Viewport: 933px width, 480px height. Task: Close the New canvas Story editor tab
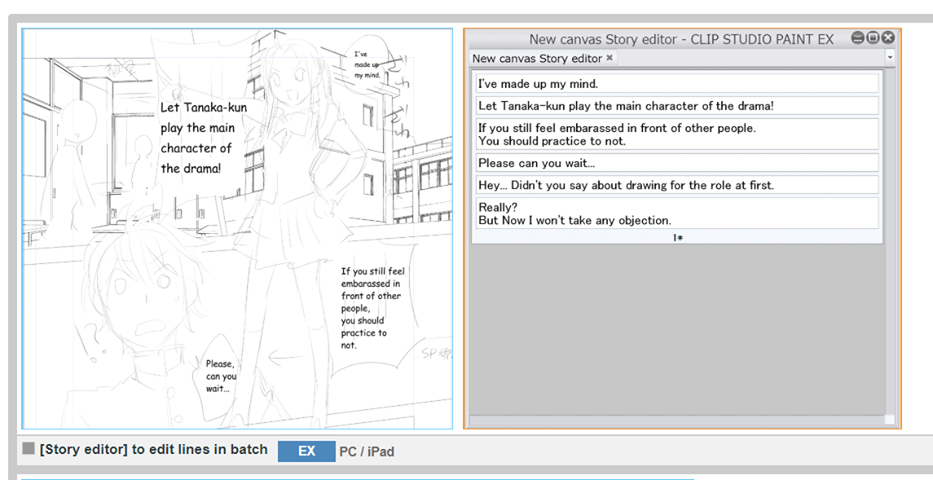click(610, 59)
